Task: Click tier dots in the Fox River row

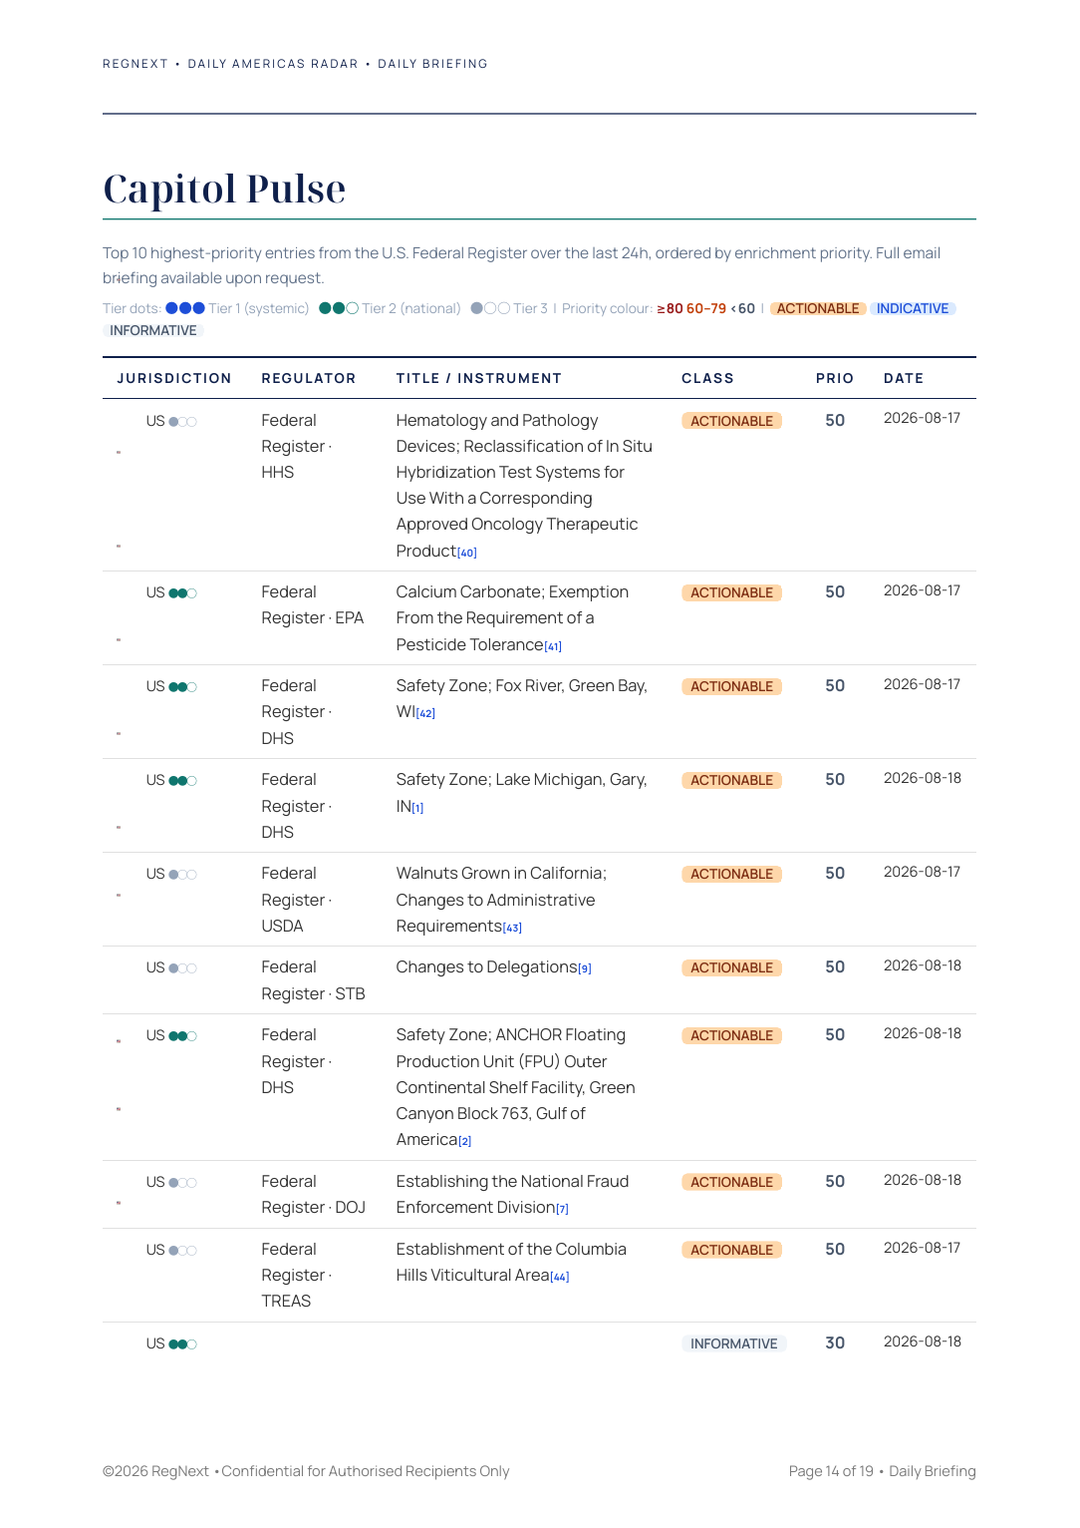Action: click(183, 687)
